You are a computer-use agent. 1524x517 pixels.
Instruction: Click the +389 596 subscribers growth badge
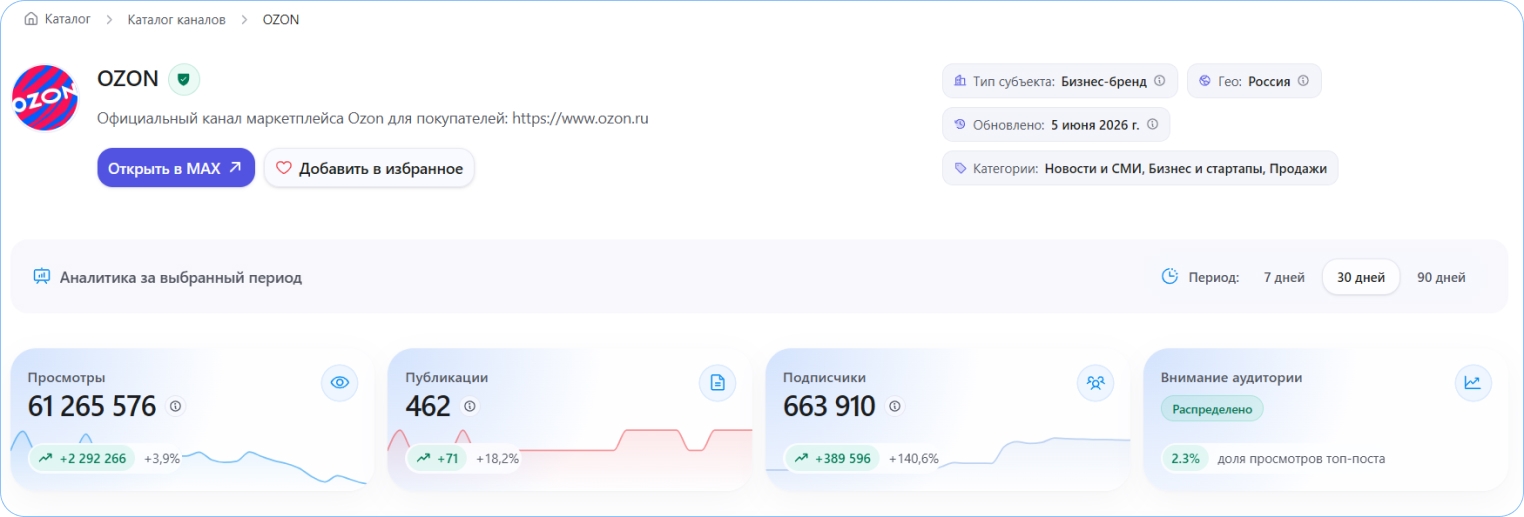[x=832, y=459]
